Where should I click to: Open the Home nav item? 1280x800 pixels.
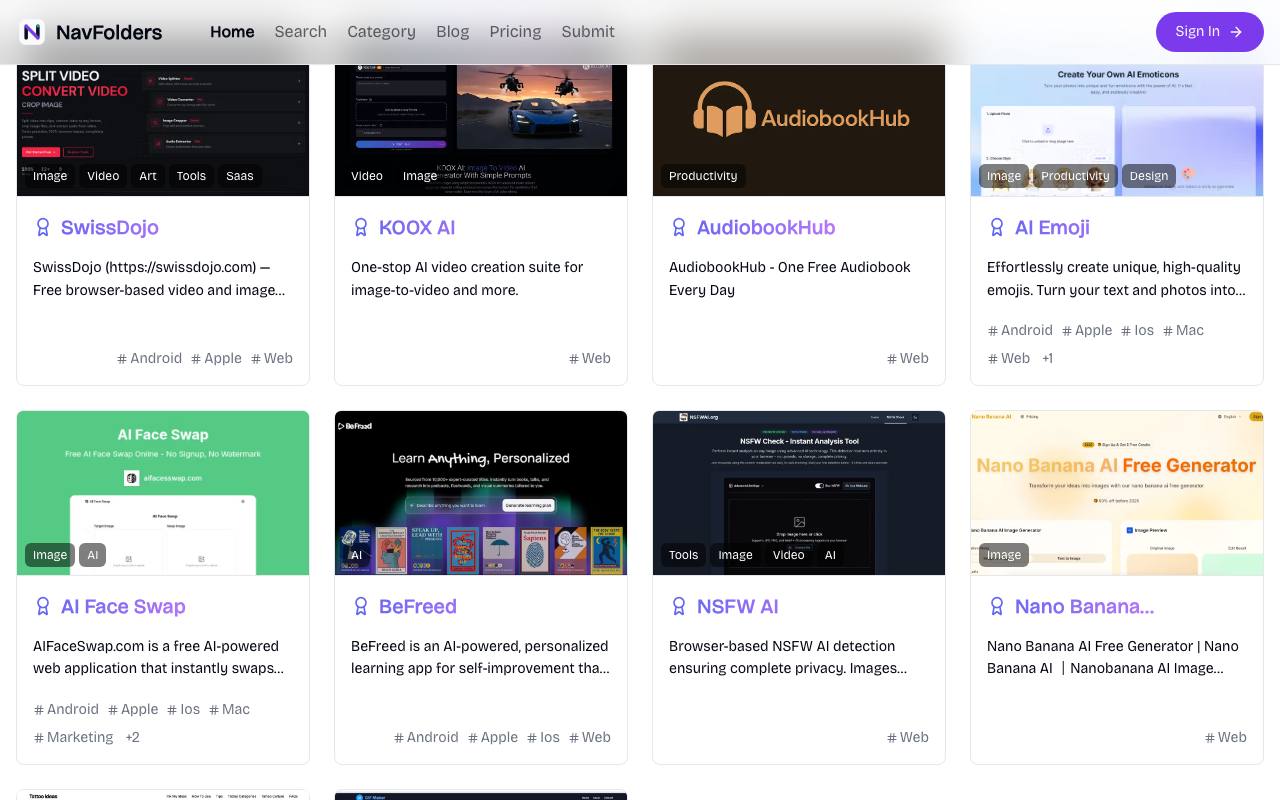(232, 32)
